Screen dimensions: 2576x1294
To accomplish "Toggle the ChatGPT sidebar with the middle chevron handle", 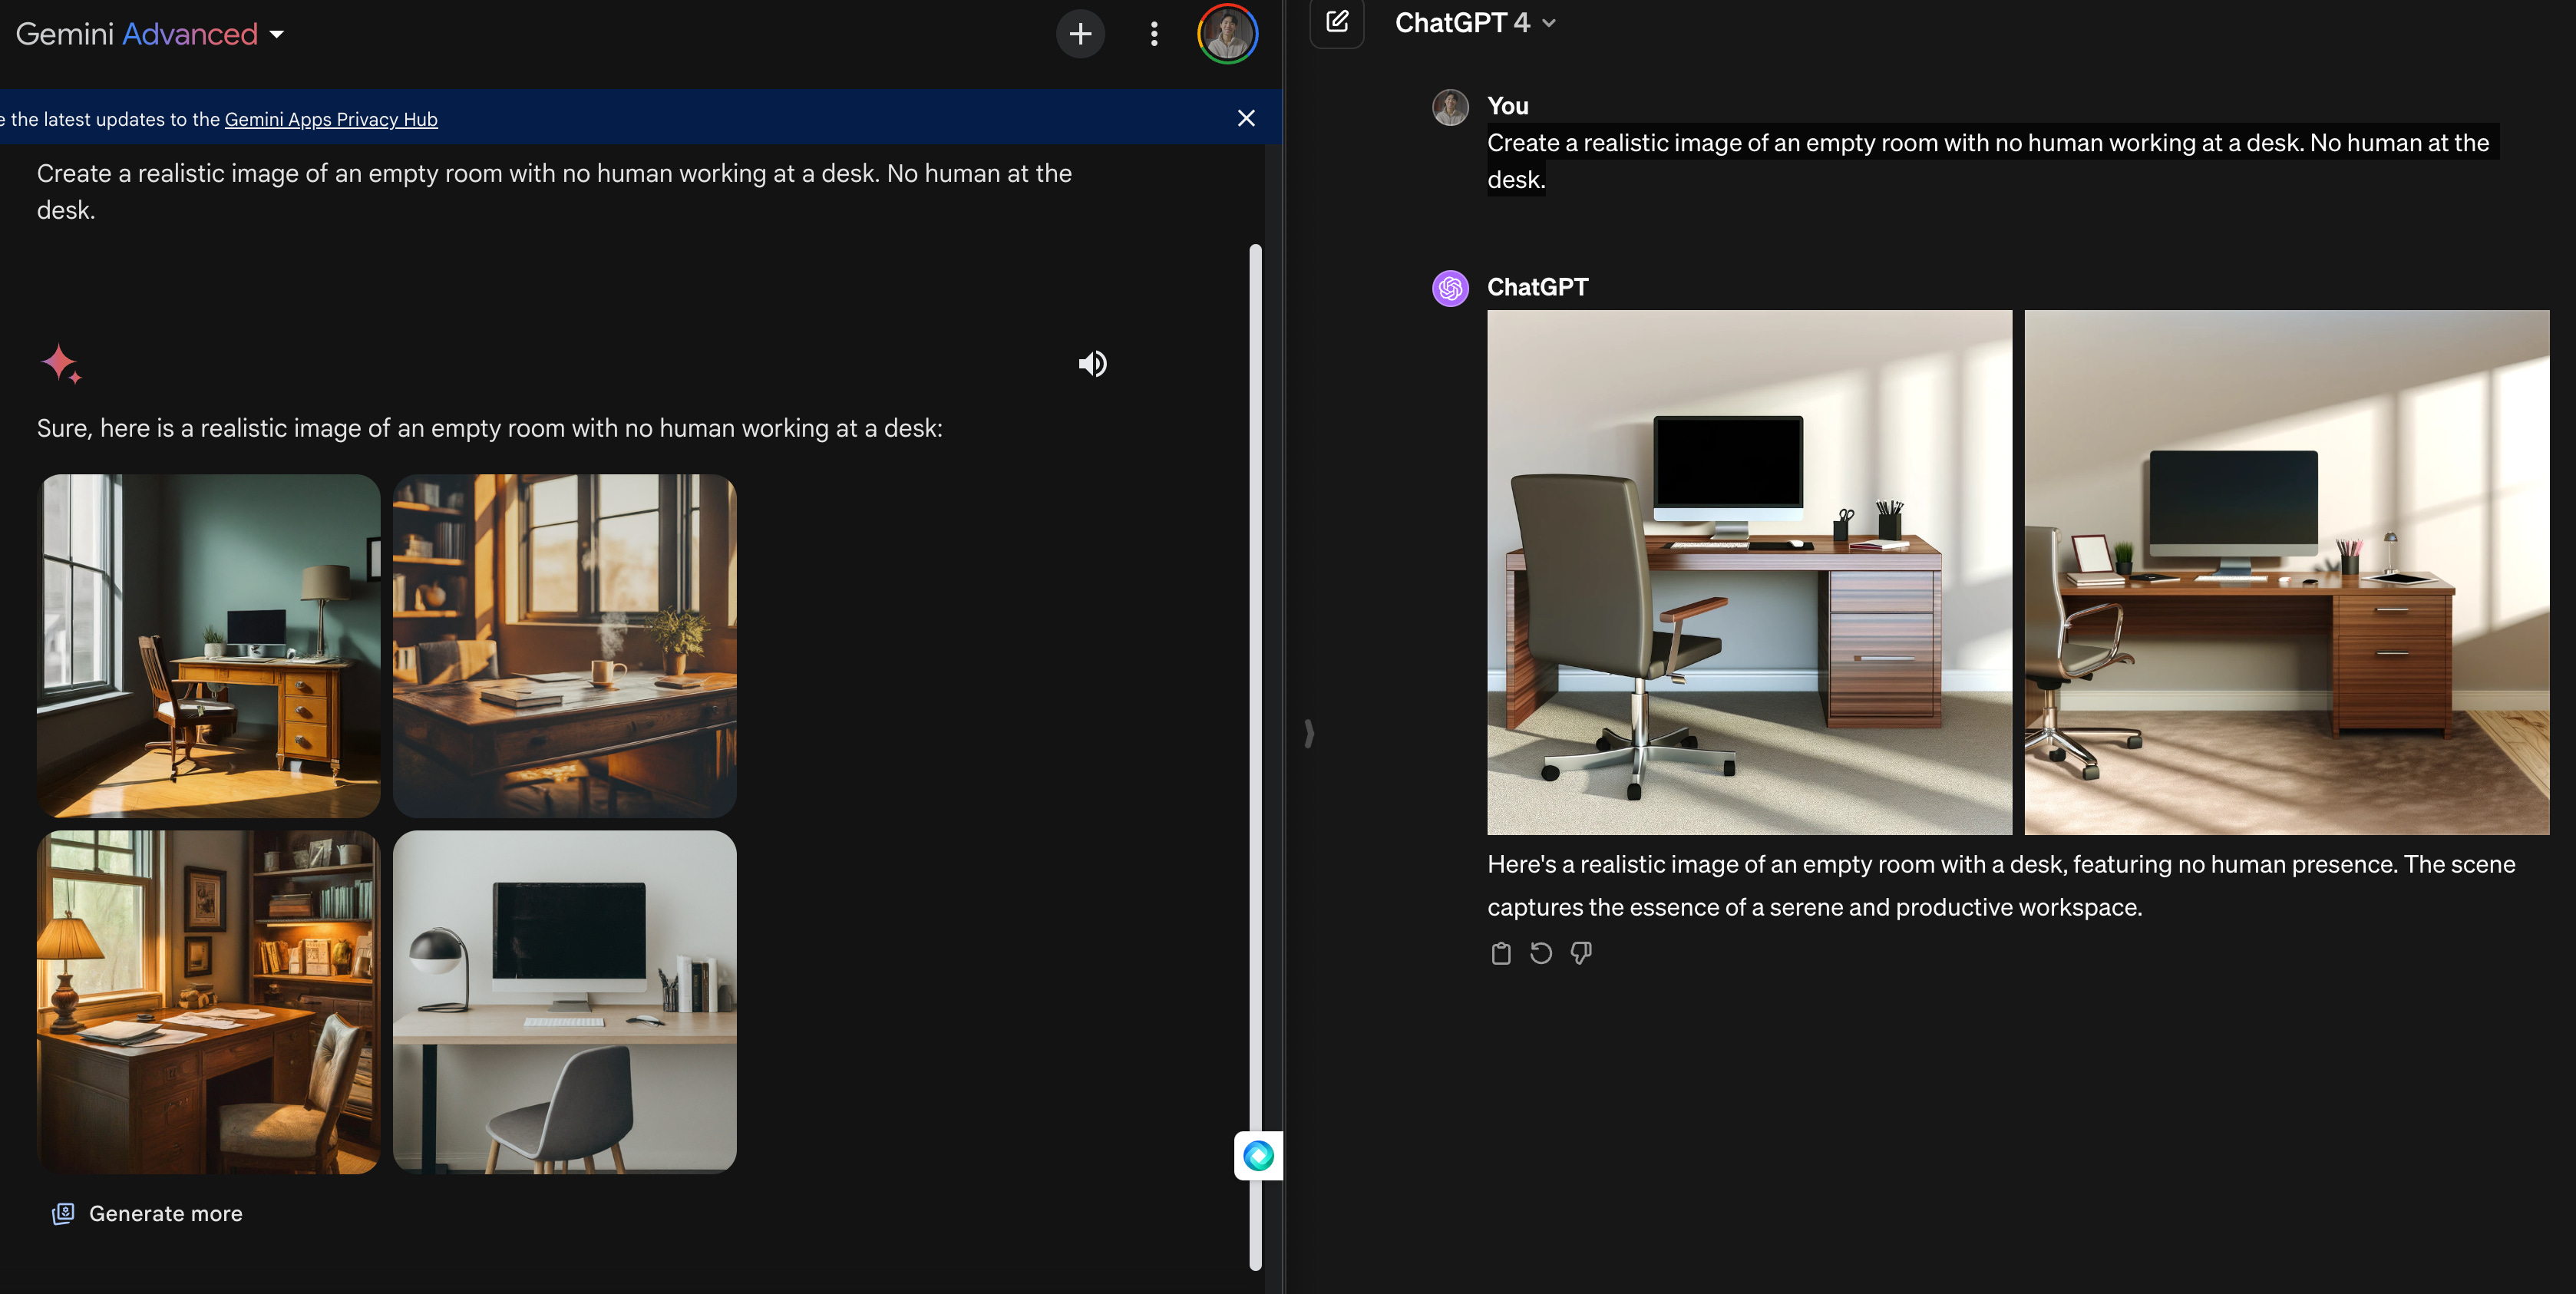I will coord(1309,734).
